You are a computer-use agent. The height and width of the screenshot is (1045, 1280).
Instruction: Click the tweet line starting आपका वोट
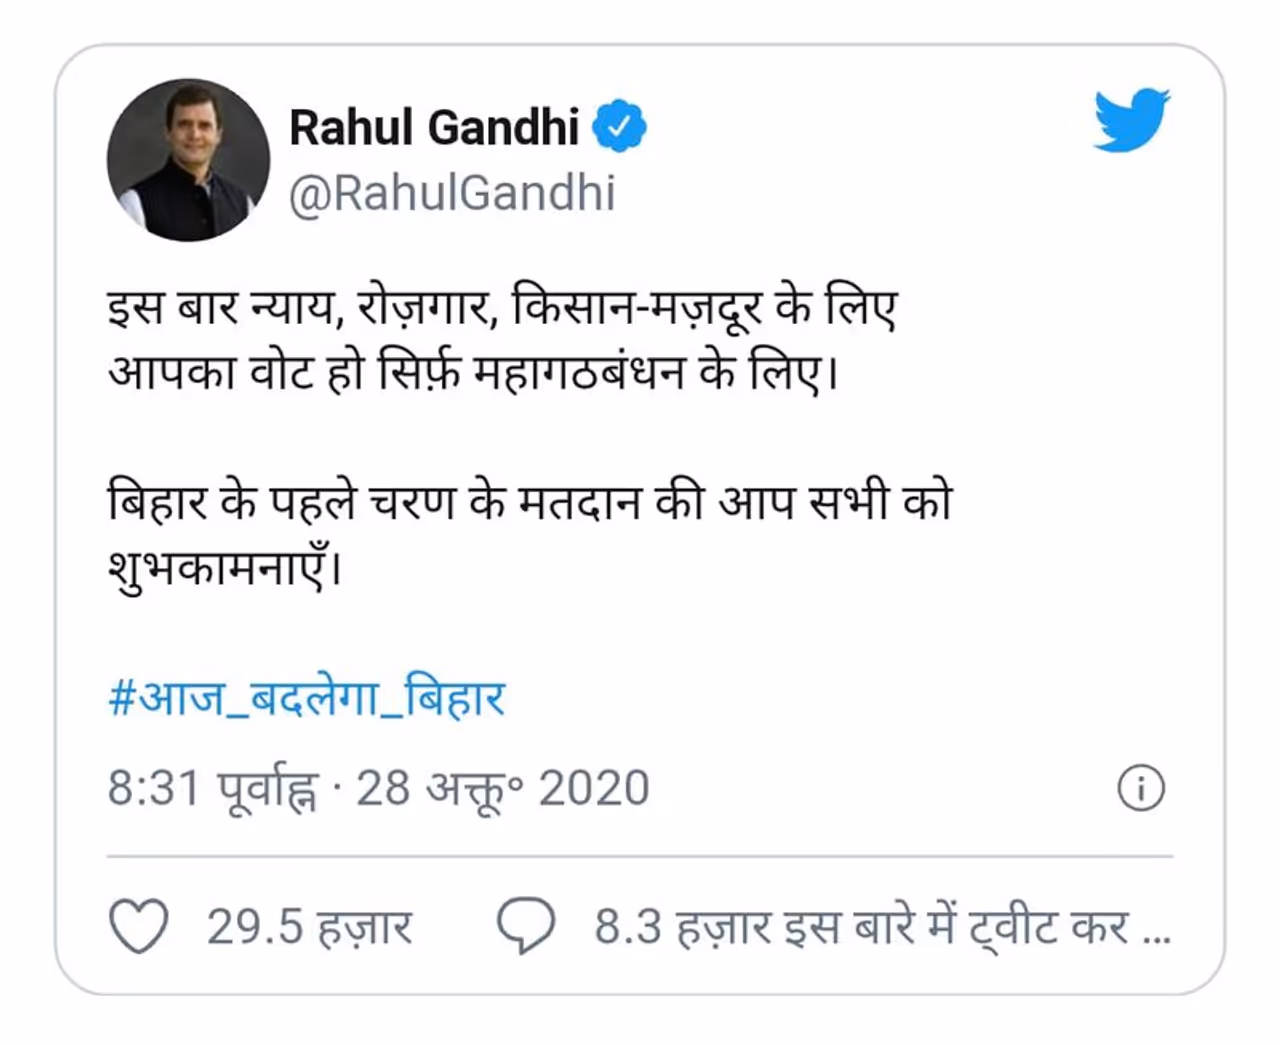[470, 374]
